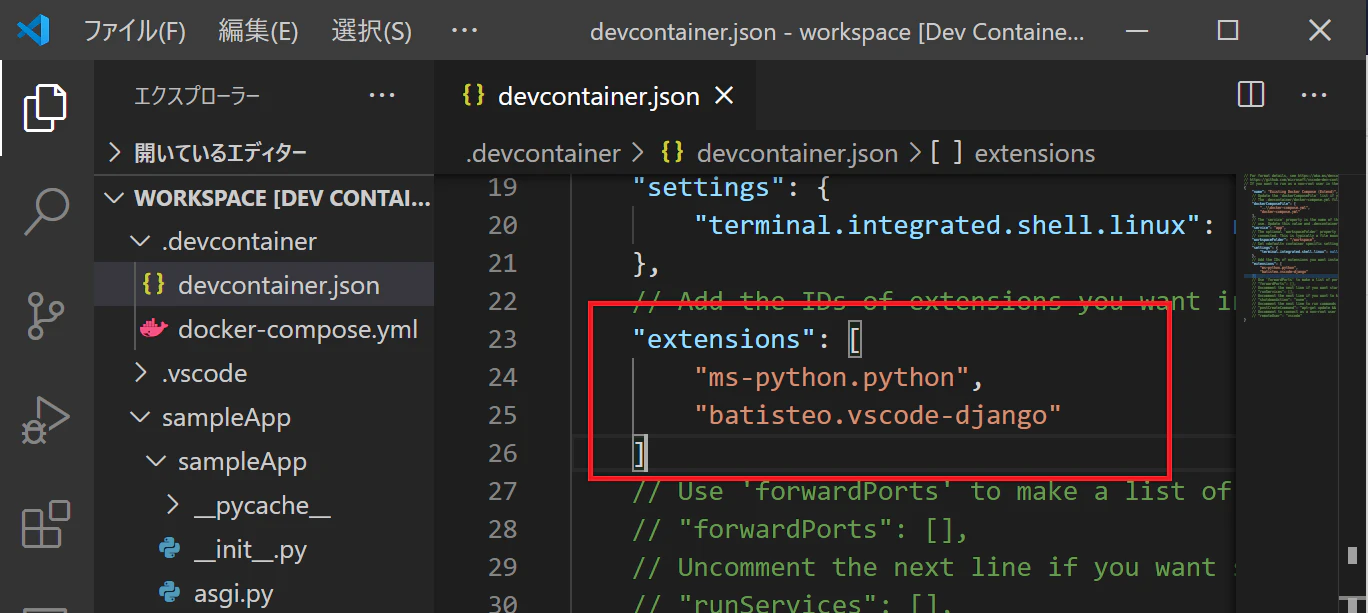Open the Extensions view icon

46,524
